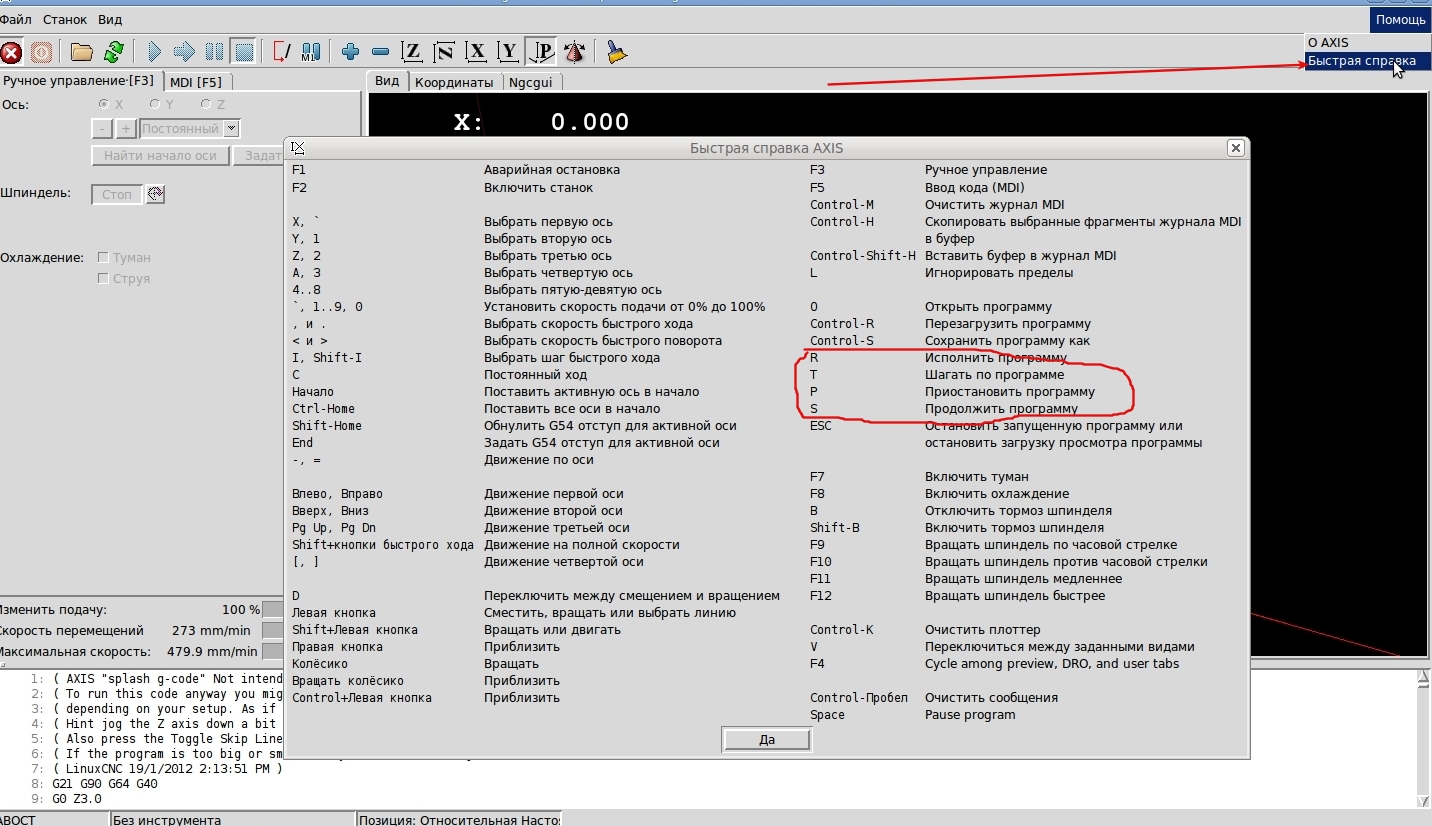Toggle the optional pause M1 icon
This screenshot has height=826, width=1432.
[x=311, y=52]
